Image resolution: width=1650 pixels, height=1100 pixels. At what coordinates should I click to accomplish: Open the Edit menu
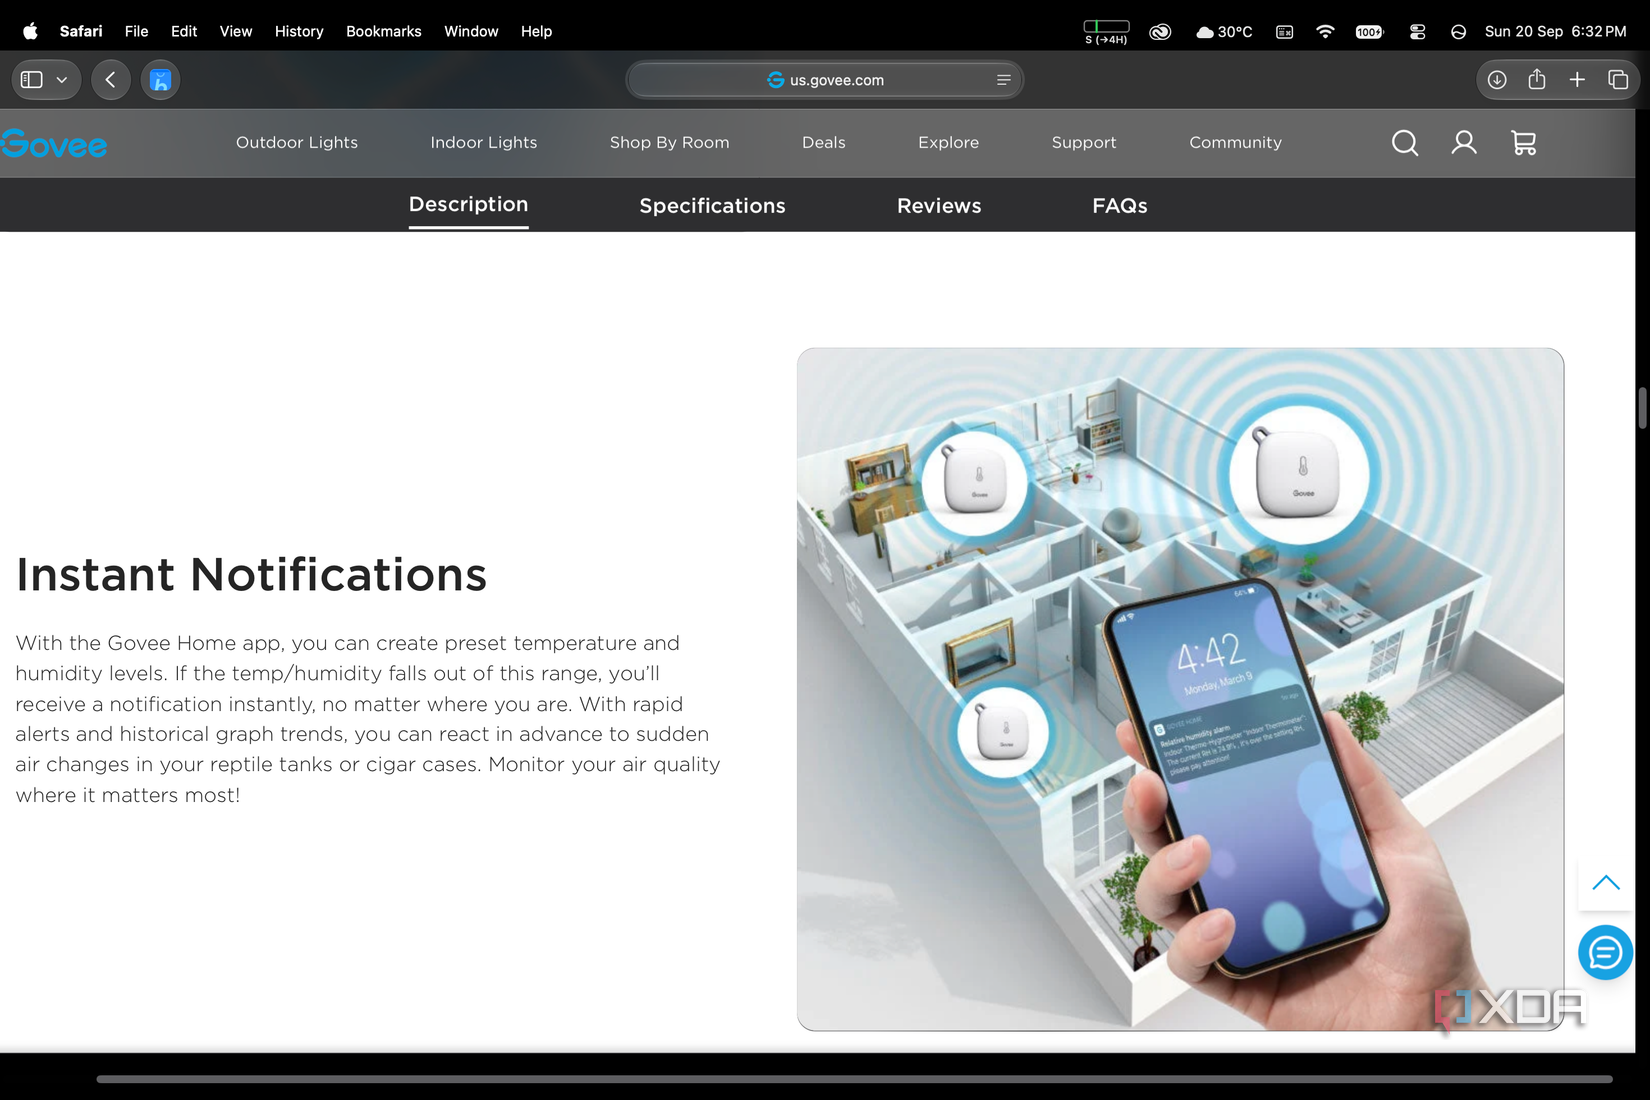(184, 31)
